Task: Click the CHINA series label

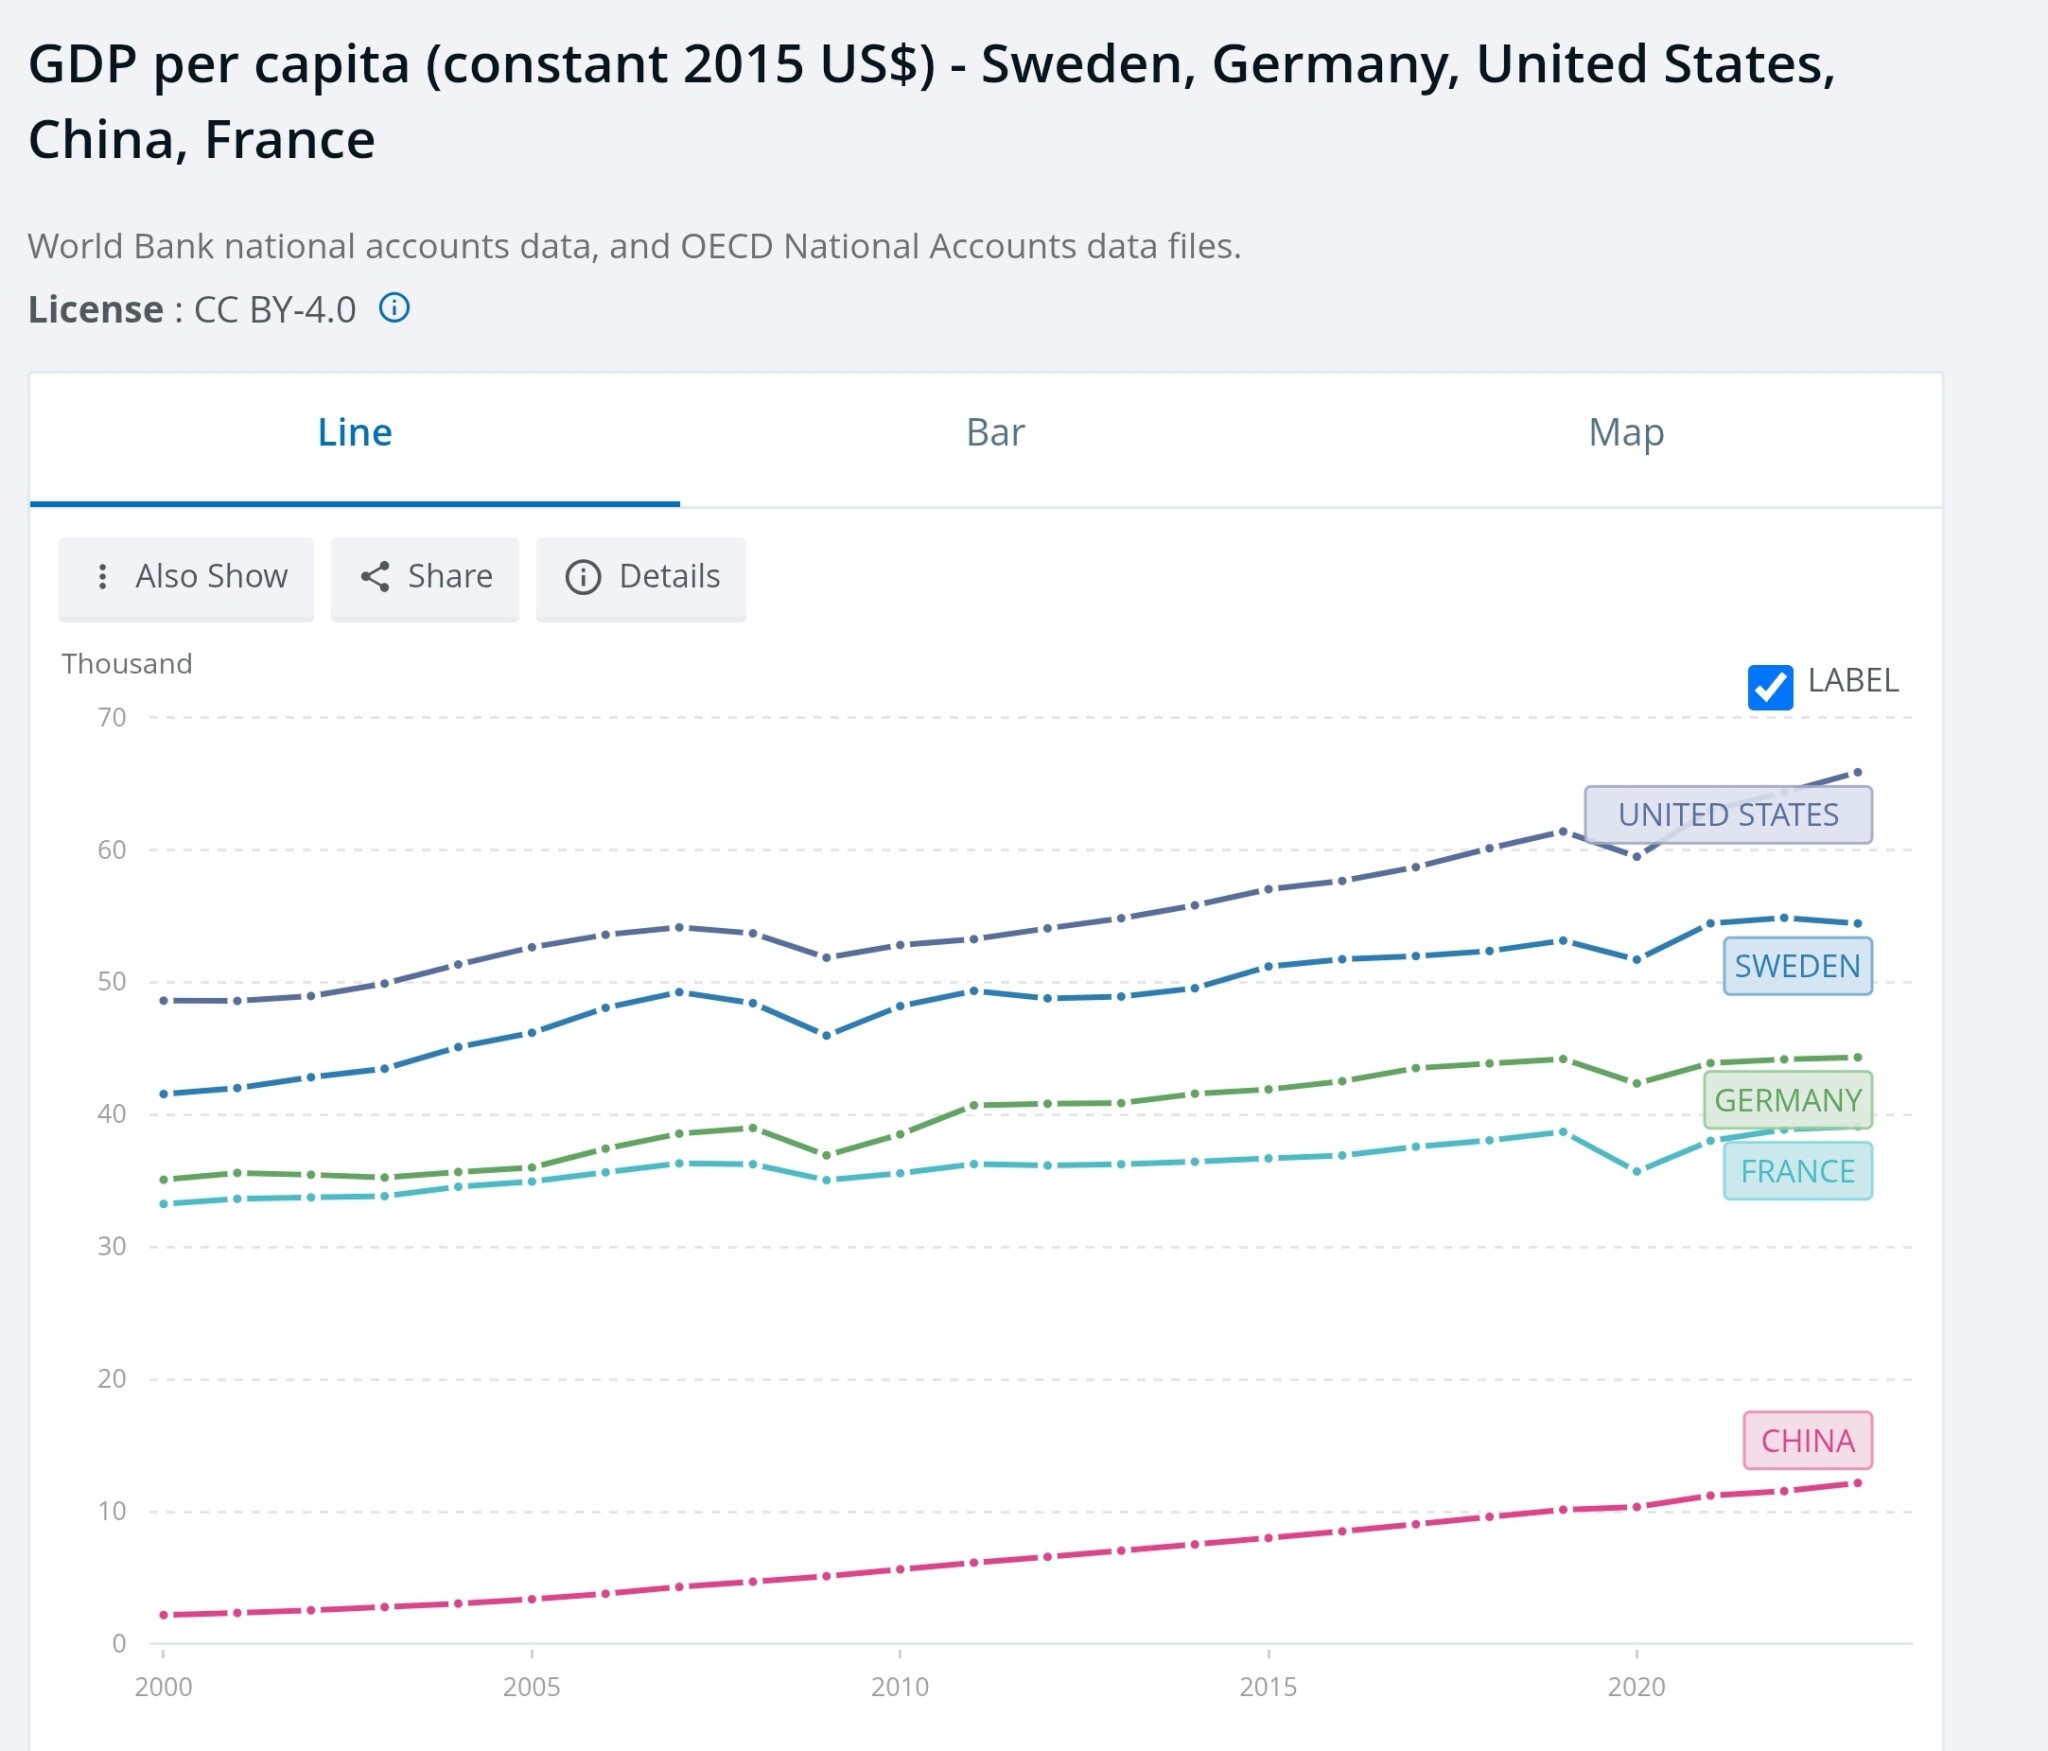Action: [x=1807, y=1440]
